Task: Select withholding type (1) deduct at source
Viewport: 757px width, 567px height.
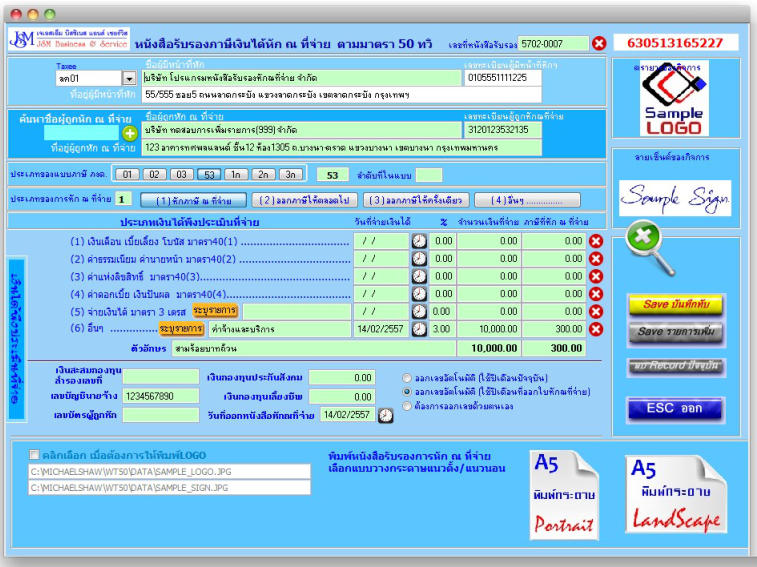Action: 194,200
